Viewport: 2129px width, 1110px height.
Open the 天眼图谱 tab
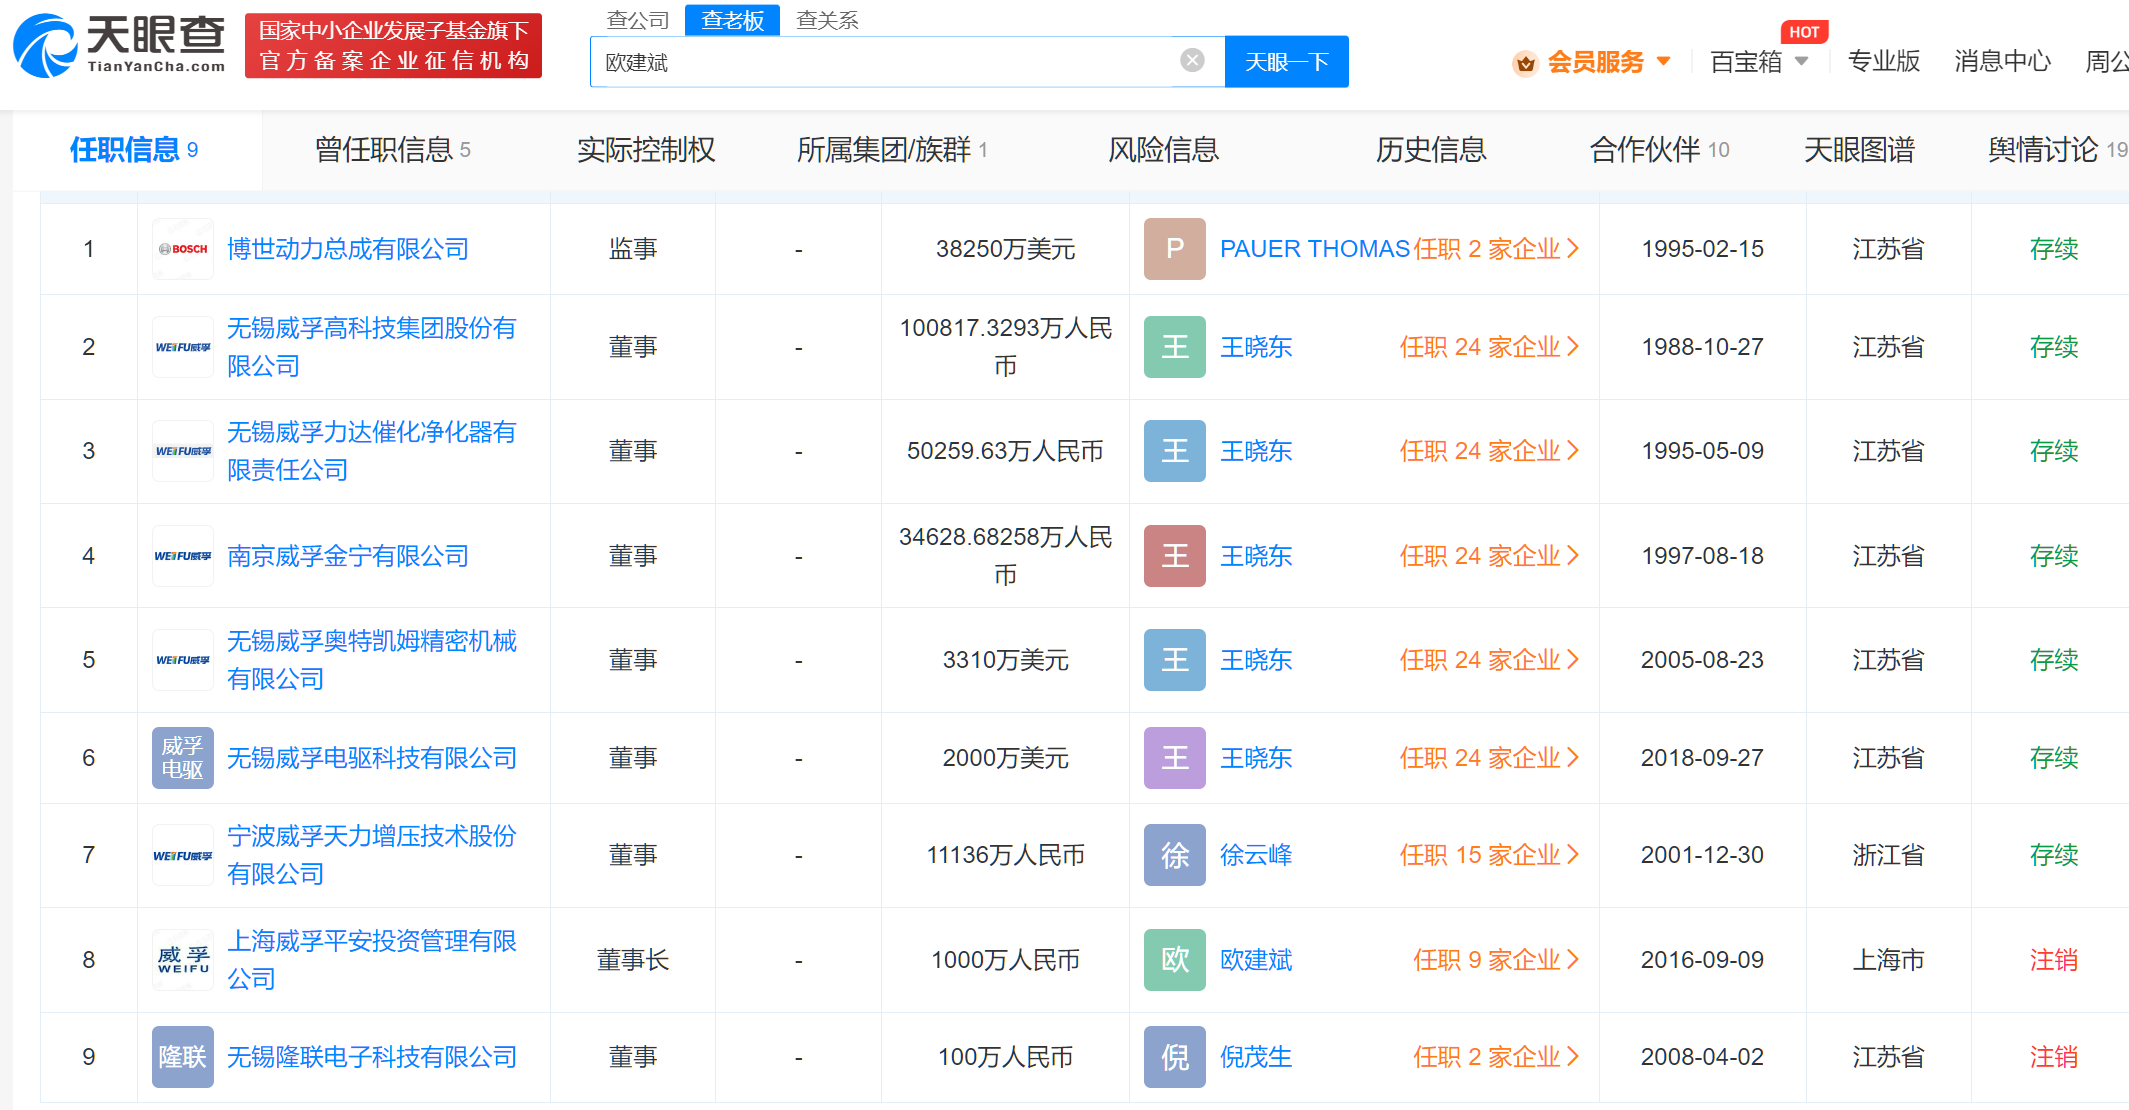pyautogui.click(x=1859, y=150)
